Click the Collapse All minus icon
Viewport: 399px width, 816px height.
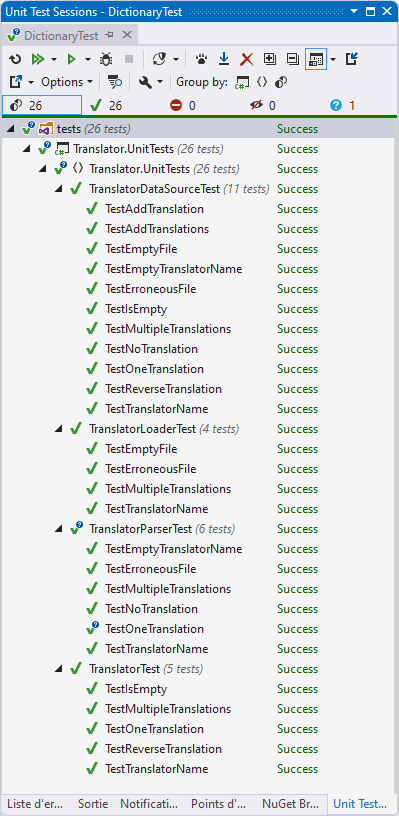point(293,59)
